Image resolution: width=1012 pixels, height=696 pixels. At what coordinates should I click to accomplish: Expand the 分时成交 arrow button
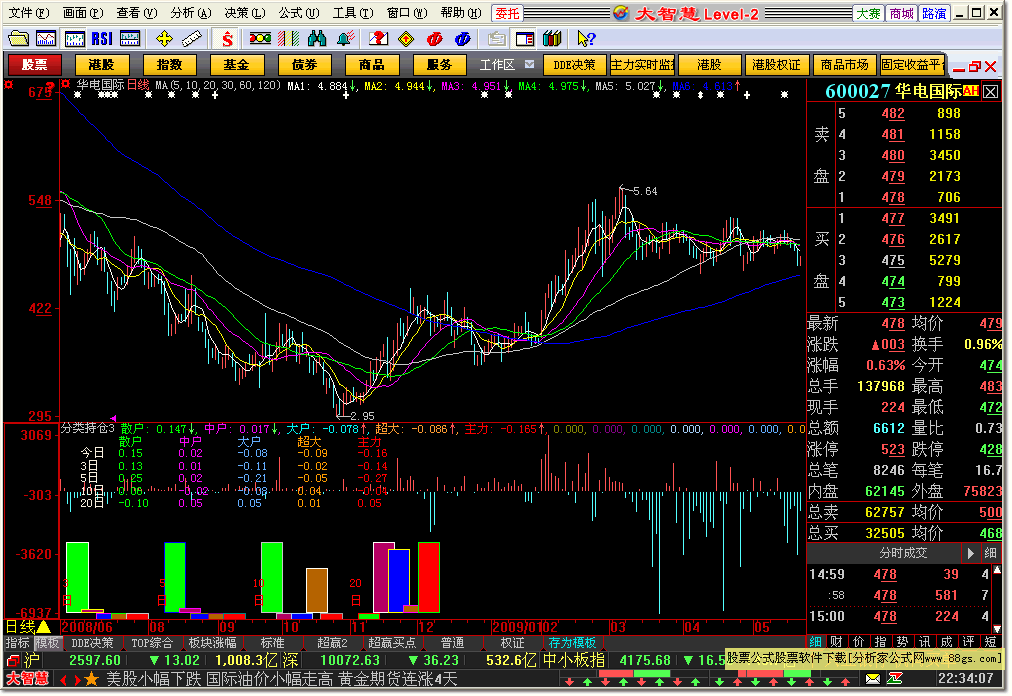[x=970, y=553]
